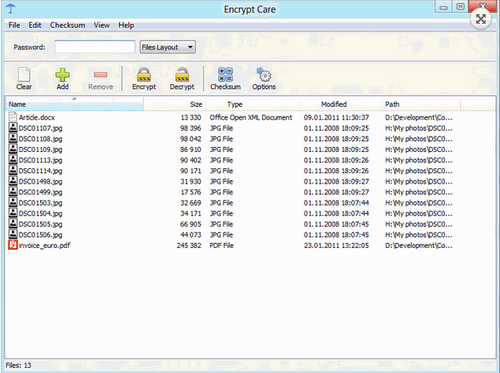This screenshot has width=500, height=373.
Task: Click the DSC01498.jpg image icon
Action: coord(13,181)
